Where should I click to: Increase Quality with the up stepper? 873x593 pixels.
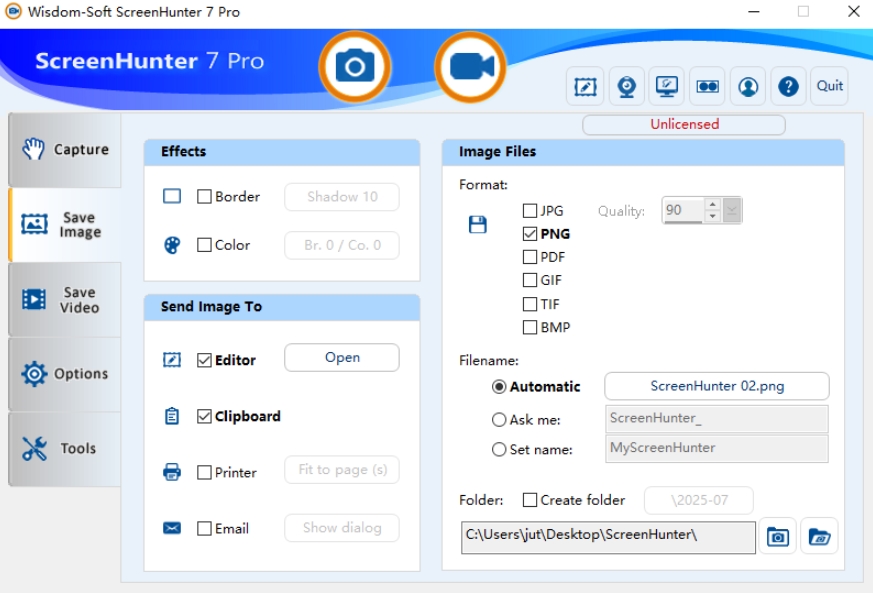pyautogui.click(x=712, y=204)
